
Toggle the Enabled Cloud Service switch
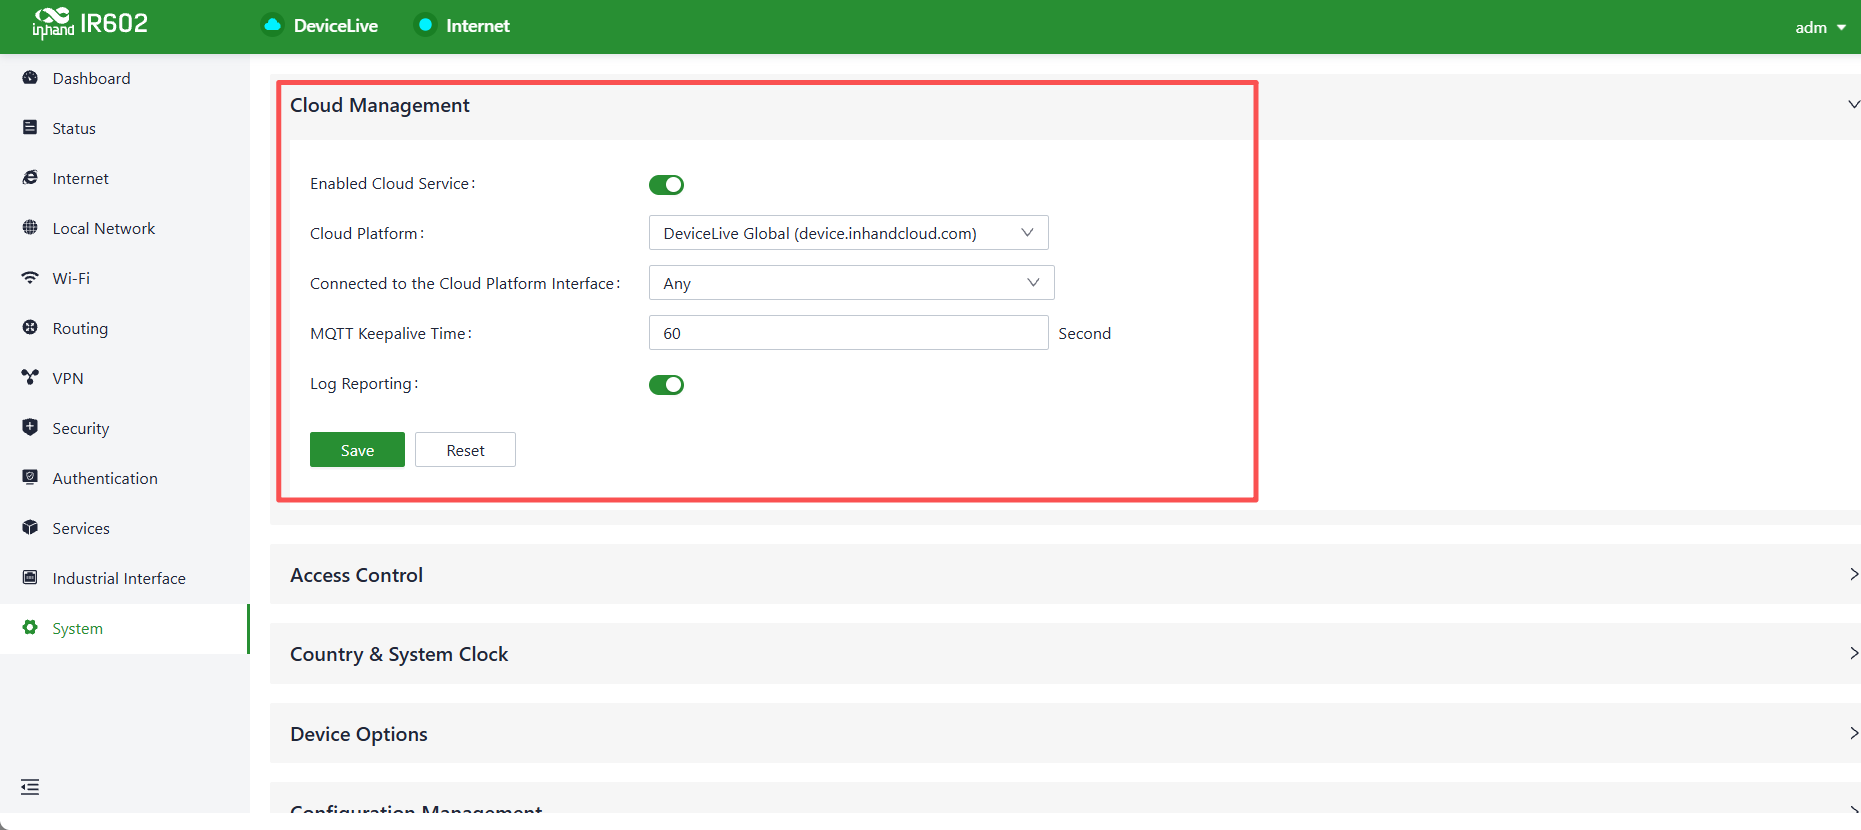click(666, 185)
